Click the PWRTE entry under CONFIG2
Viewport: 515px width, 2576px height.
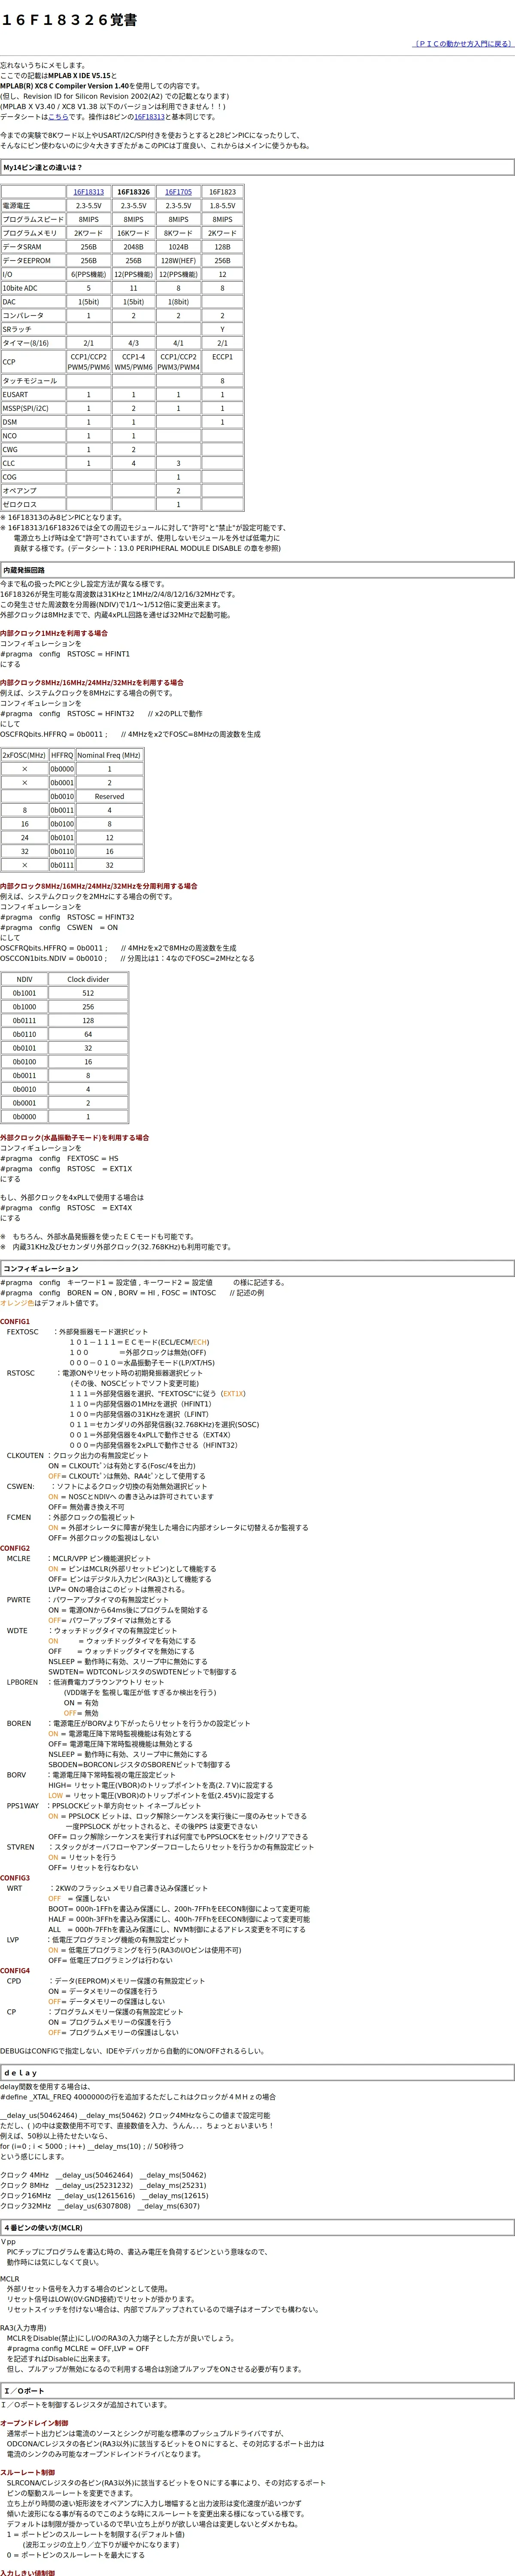click(x=19, y=1600)
